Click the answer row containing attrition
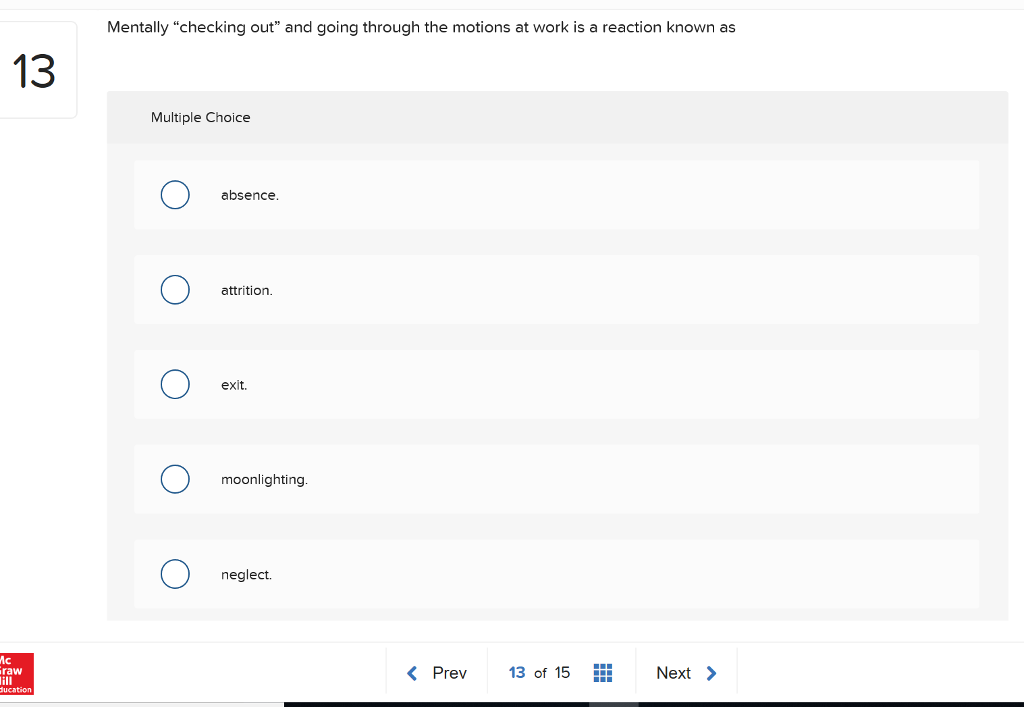Screen dimensions: 1024x707 [556, 289]
